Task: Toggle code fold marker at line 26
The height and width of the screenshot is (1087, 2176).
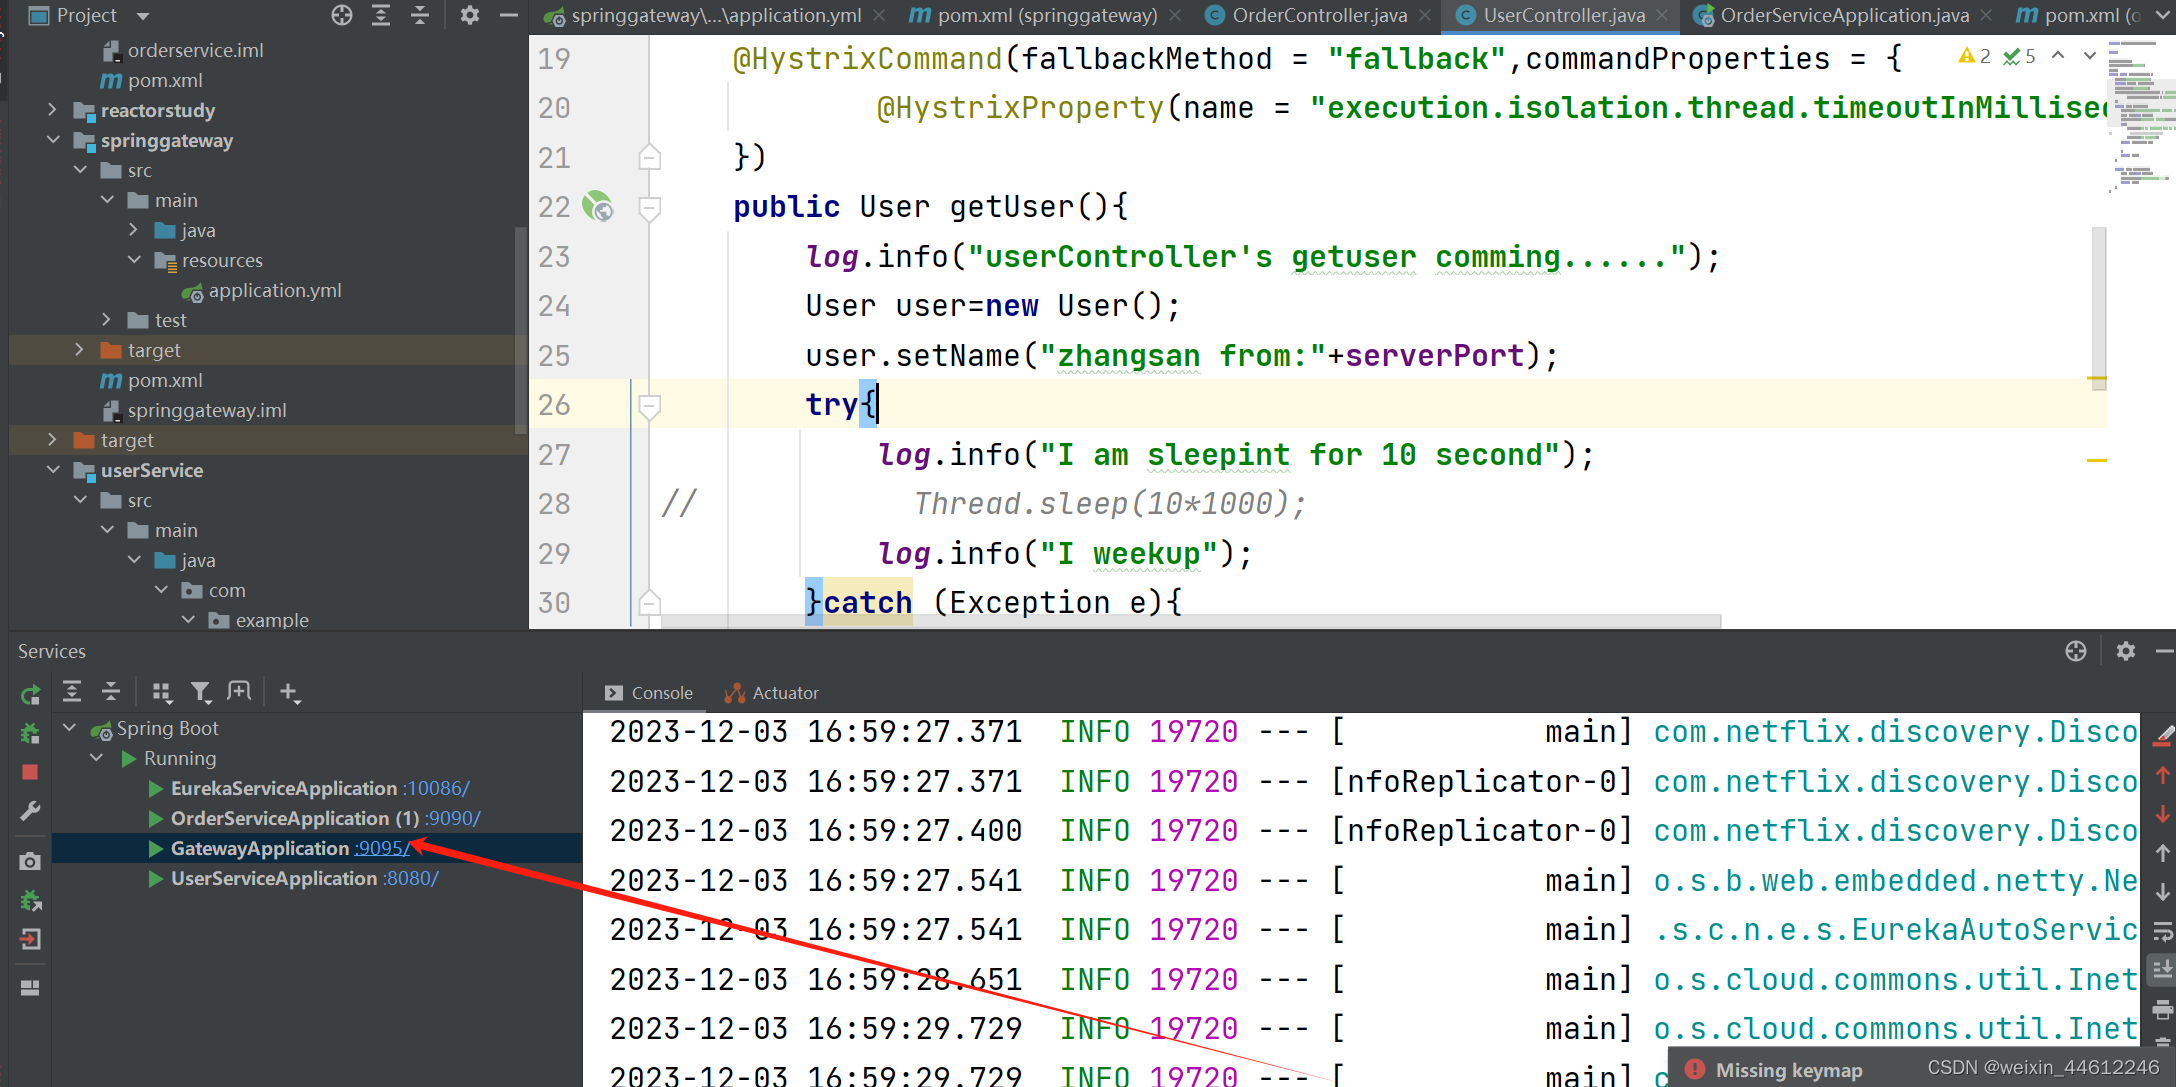Action: click(x=649, y=406)
